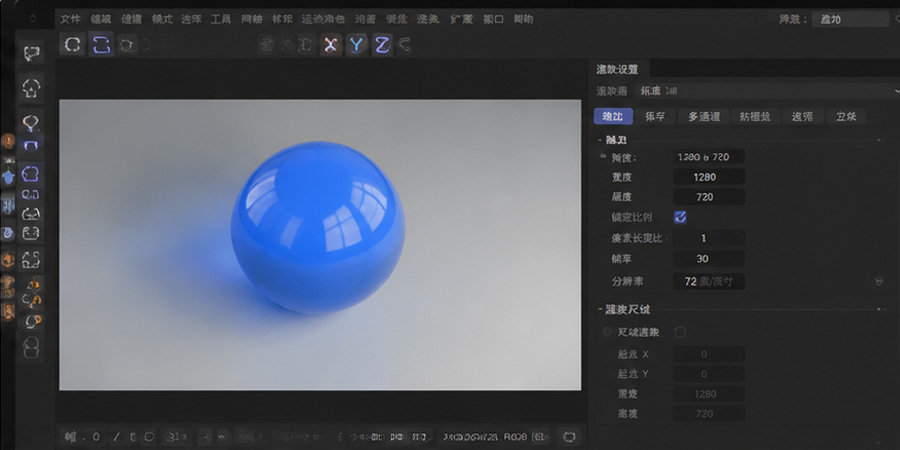The height and width of the screenshot is (450, 900).
Task: Click the small circle icon at top-left corner
Action: point(32,19)
